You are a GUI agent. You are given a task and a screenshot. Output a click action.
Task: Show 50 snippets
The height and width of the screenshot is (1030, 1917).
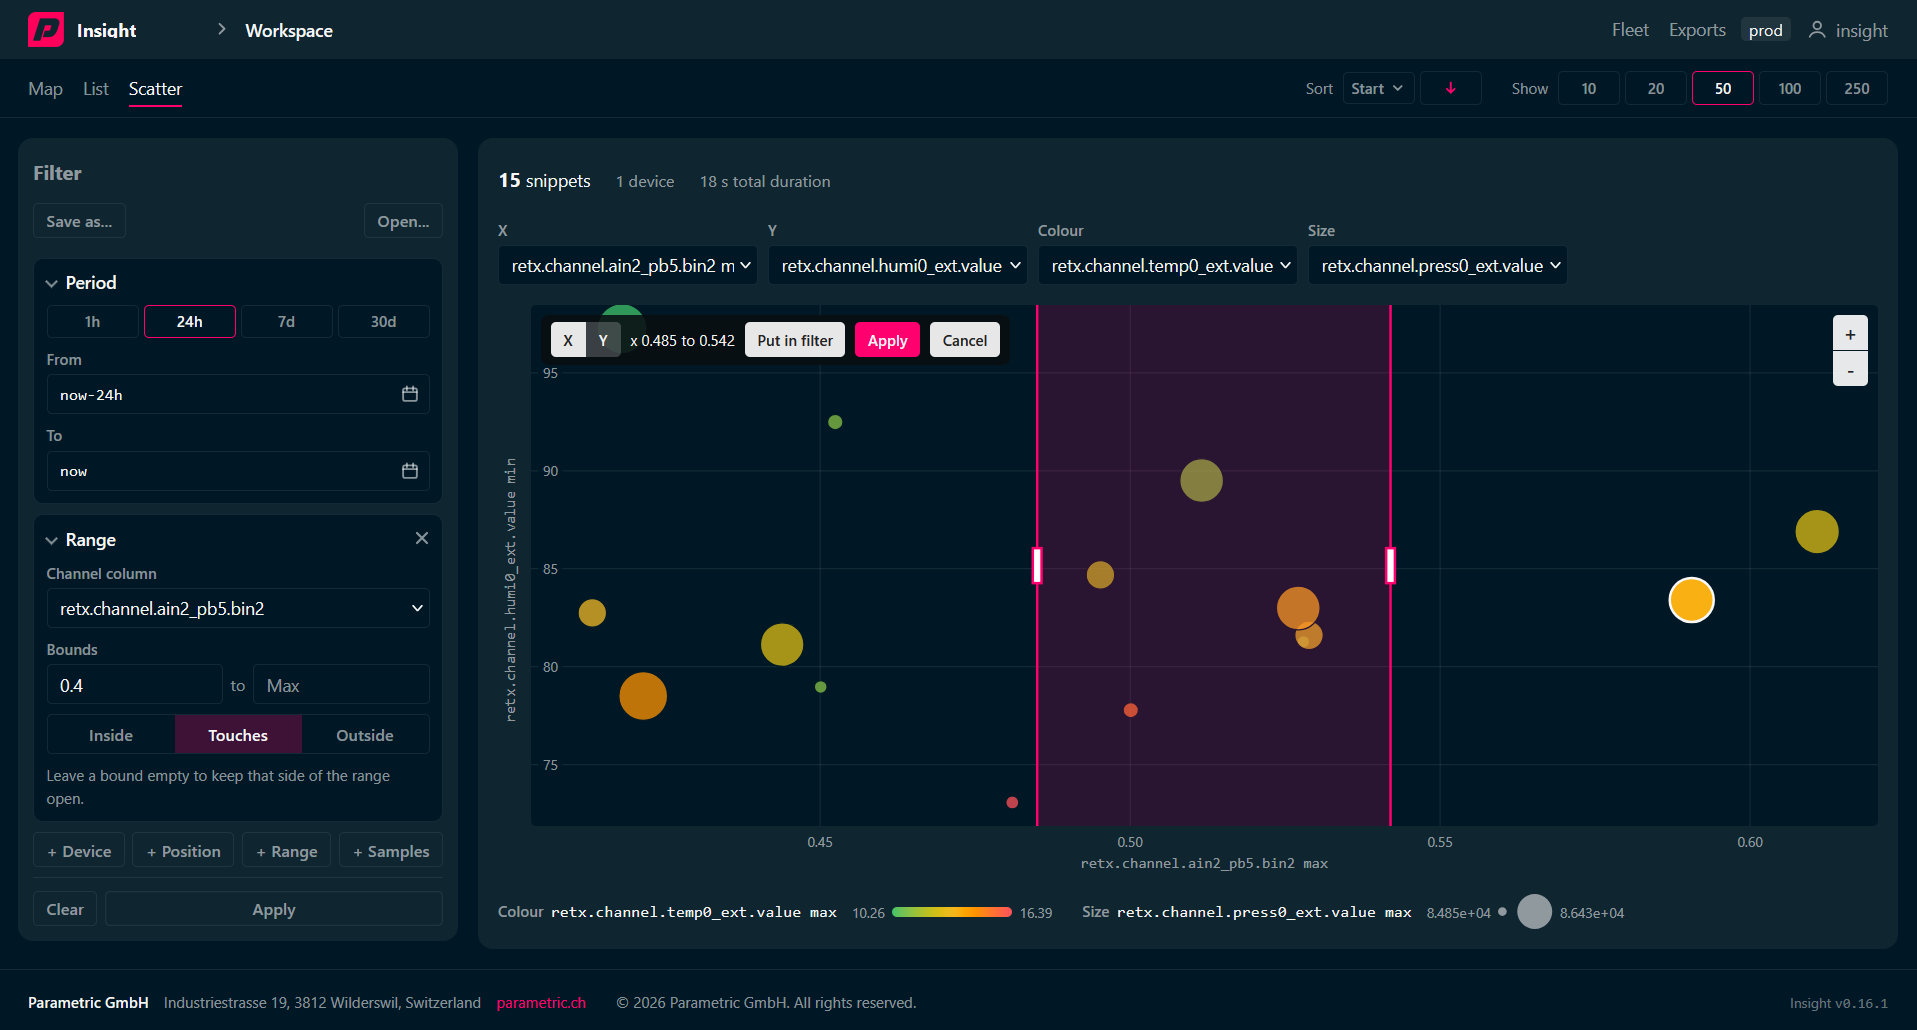coord(1723,89)
